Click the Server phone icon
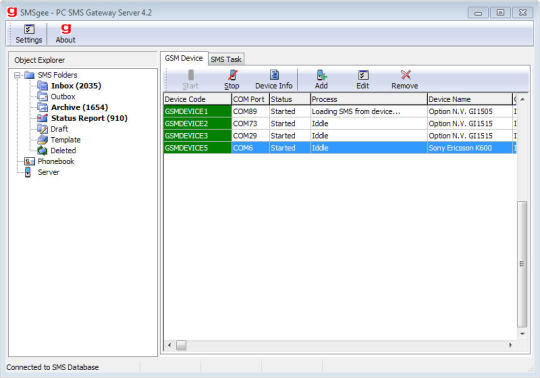540x378 pixels. click(28, 172)
